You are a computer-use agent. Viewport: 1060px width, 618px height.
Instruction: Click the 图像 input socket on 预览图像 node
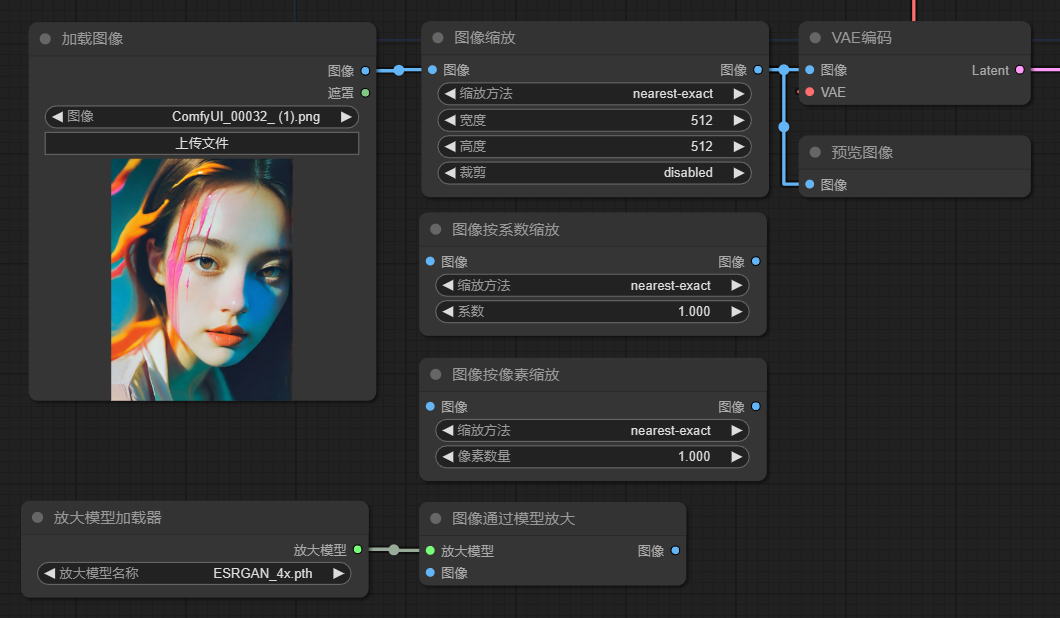pyautogui.click(x=809, y=184)
